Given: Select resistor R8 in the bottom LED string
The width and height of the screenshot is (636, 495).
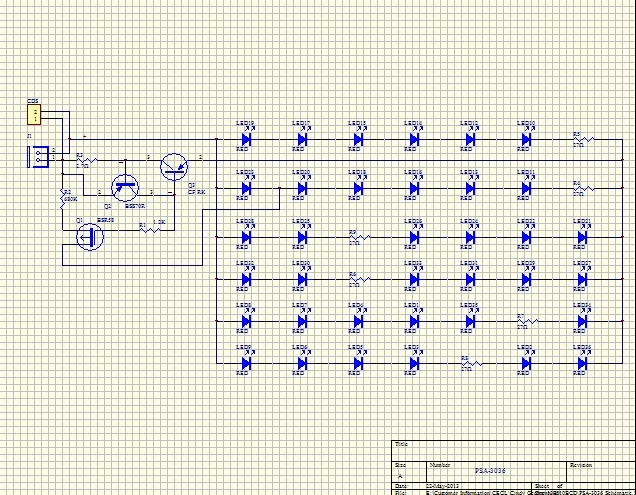Looking at the screenshot, I should click(472, 364).
